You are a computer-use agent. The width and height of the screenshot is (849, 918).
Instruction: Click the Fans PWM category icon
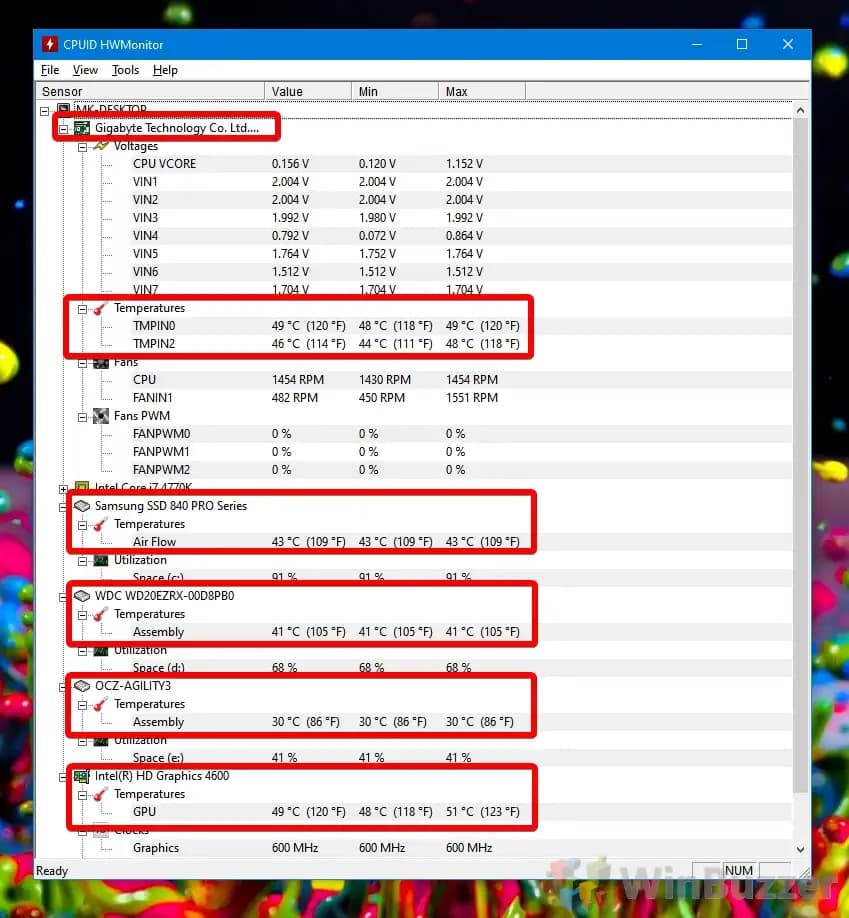[x=101, y=416]
